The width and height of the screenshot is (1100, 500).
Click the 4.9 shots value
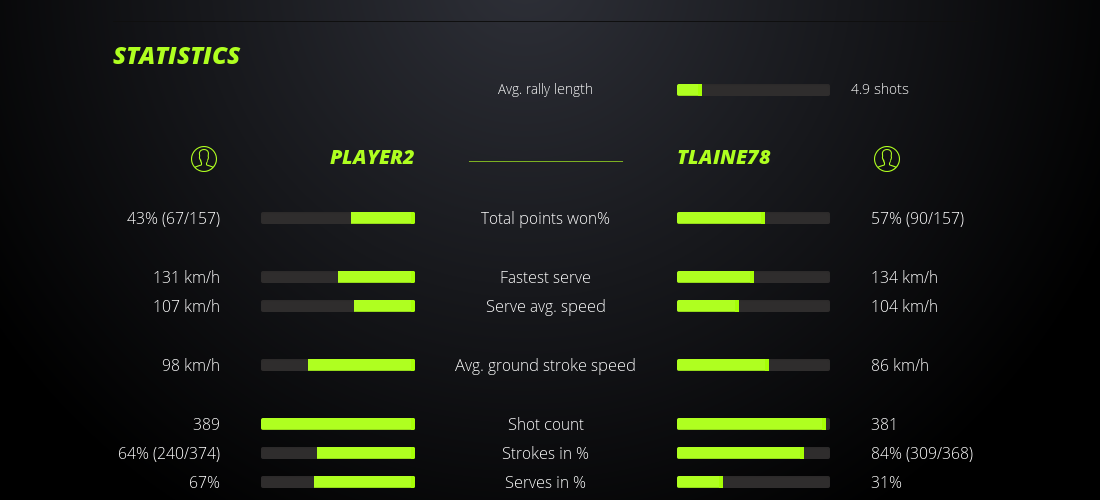pos(879,89)
